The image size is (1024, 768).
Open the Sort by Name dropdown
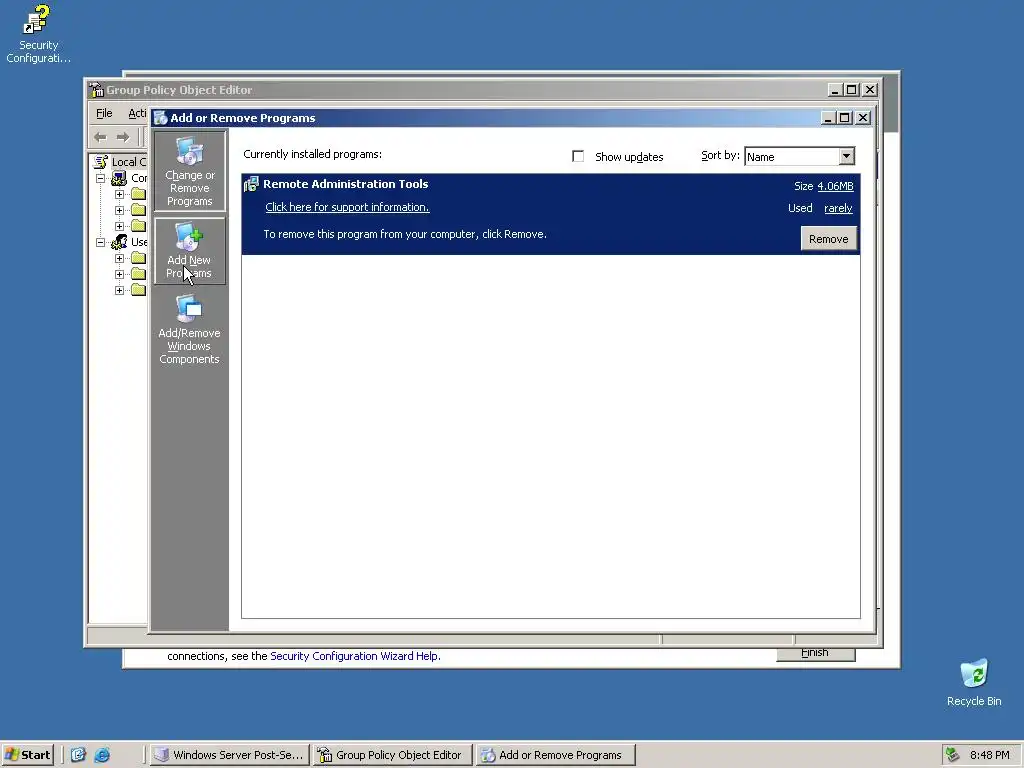tap(846, 156)
